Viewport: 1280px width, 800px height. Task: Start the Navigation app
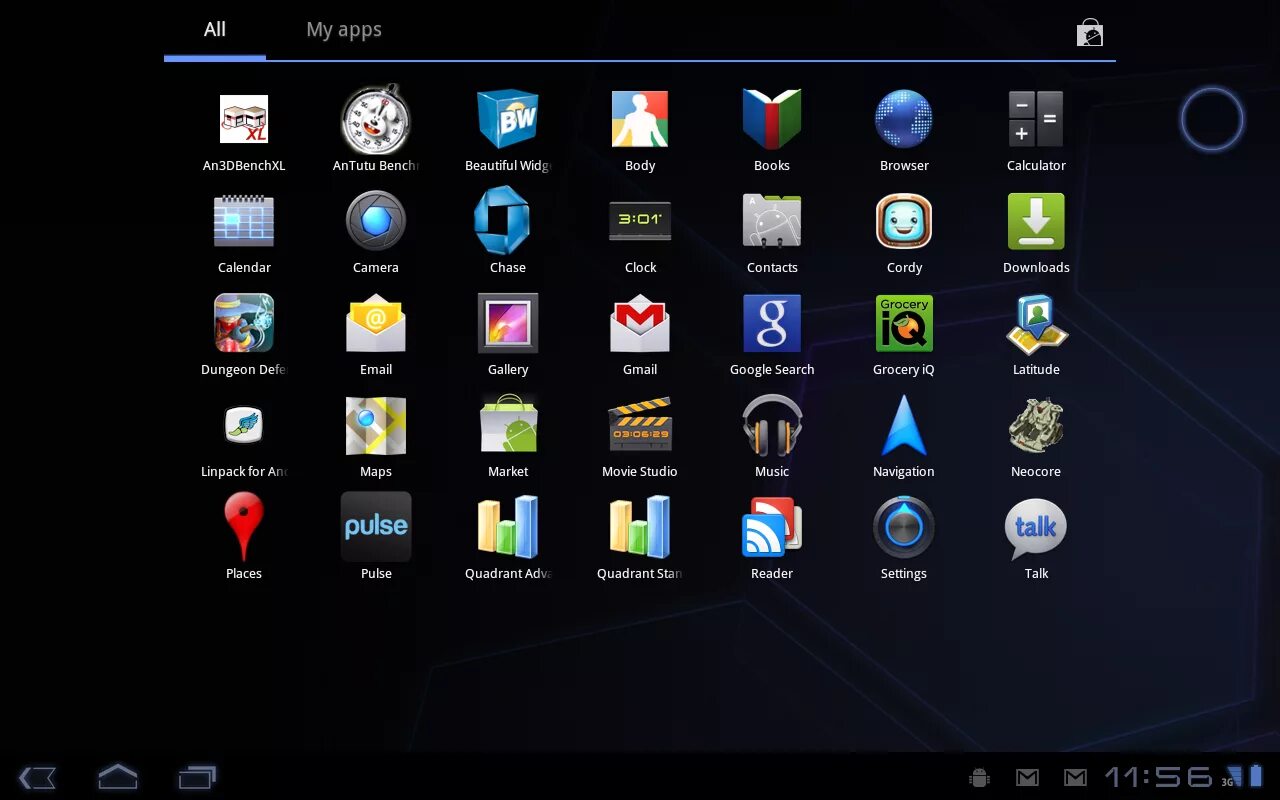[904, 426]
